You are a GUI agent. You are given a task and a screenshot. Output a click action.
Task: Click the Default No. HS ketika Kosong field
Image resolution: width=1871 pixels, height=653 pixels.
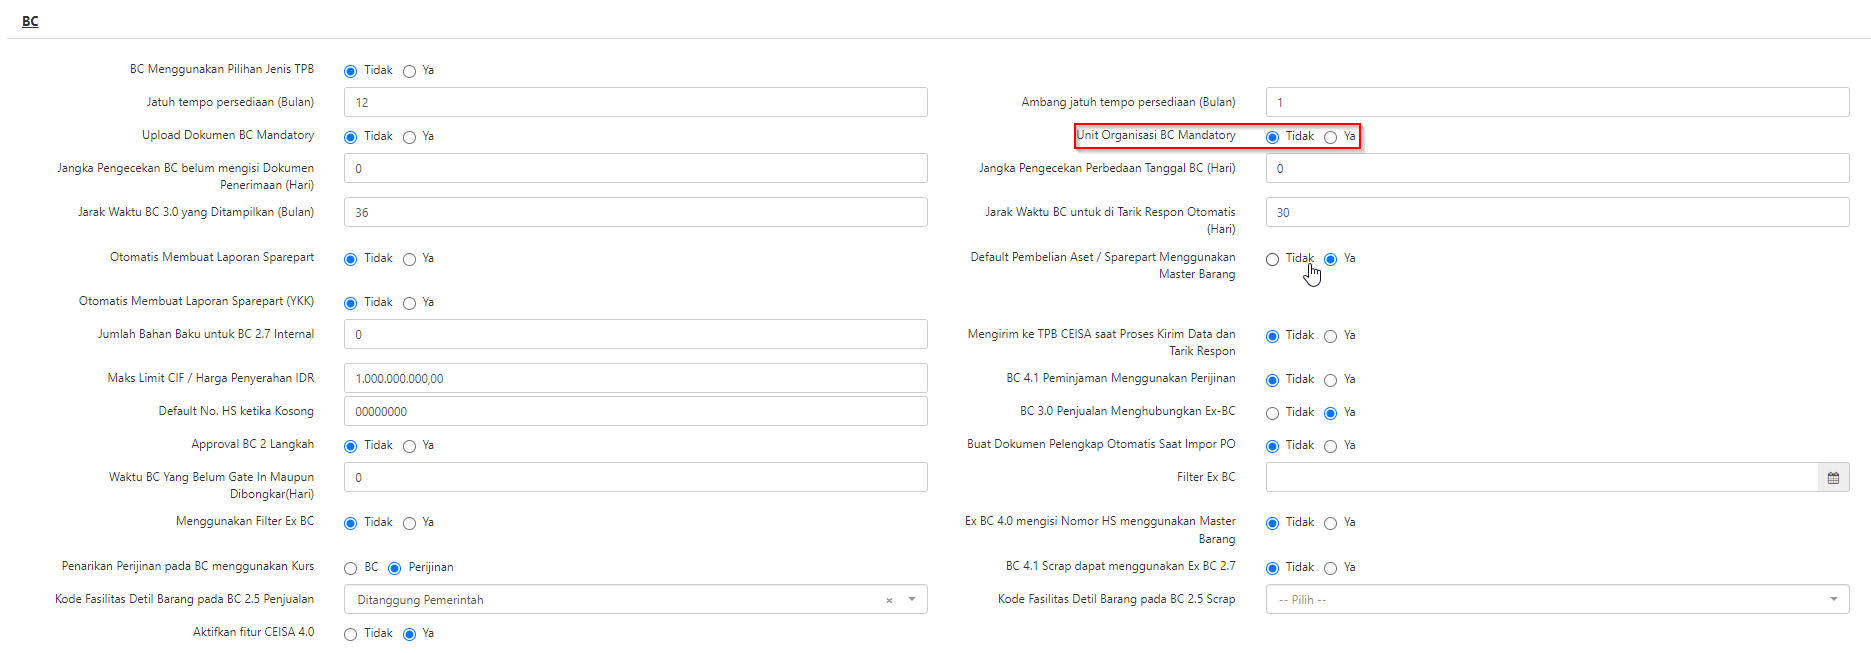tap(635, 411)
